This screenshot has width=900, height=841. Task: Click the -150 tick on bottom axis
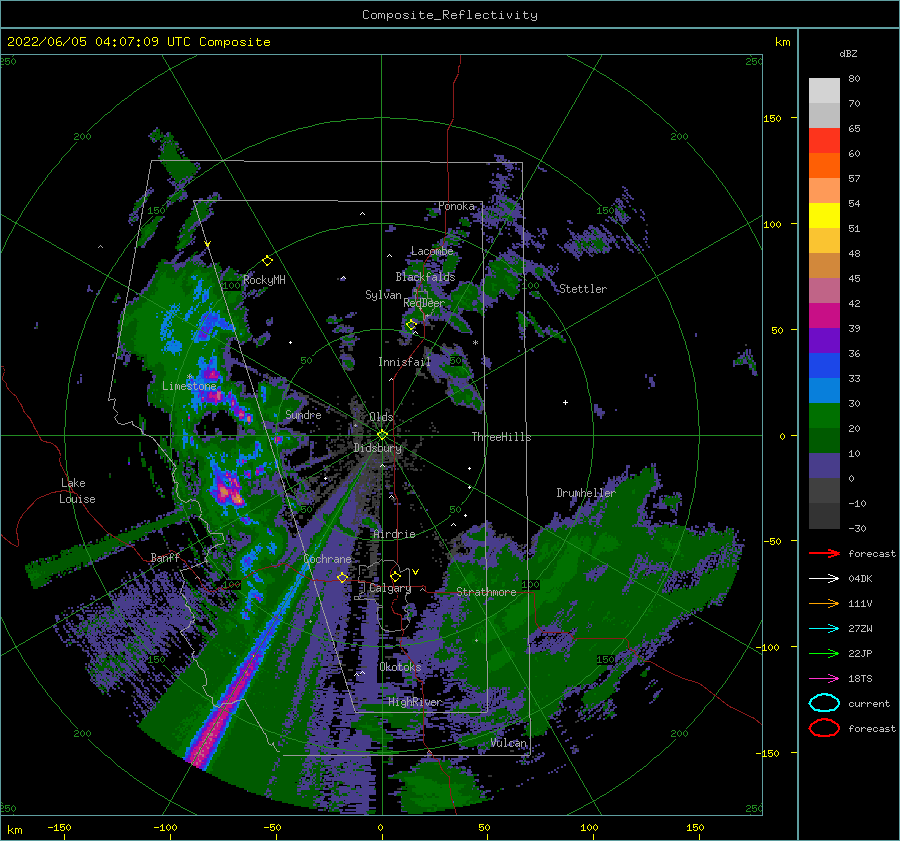[x=59, y=827]
